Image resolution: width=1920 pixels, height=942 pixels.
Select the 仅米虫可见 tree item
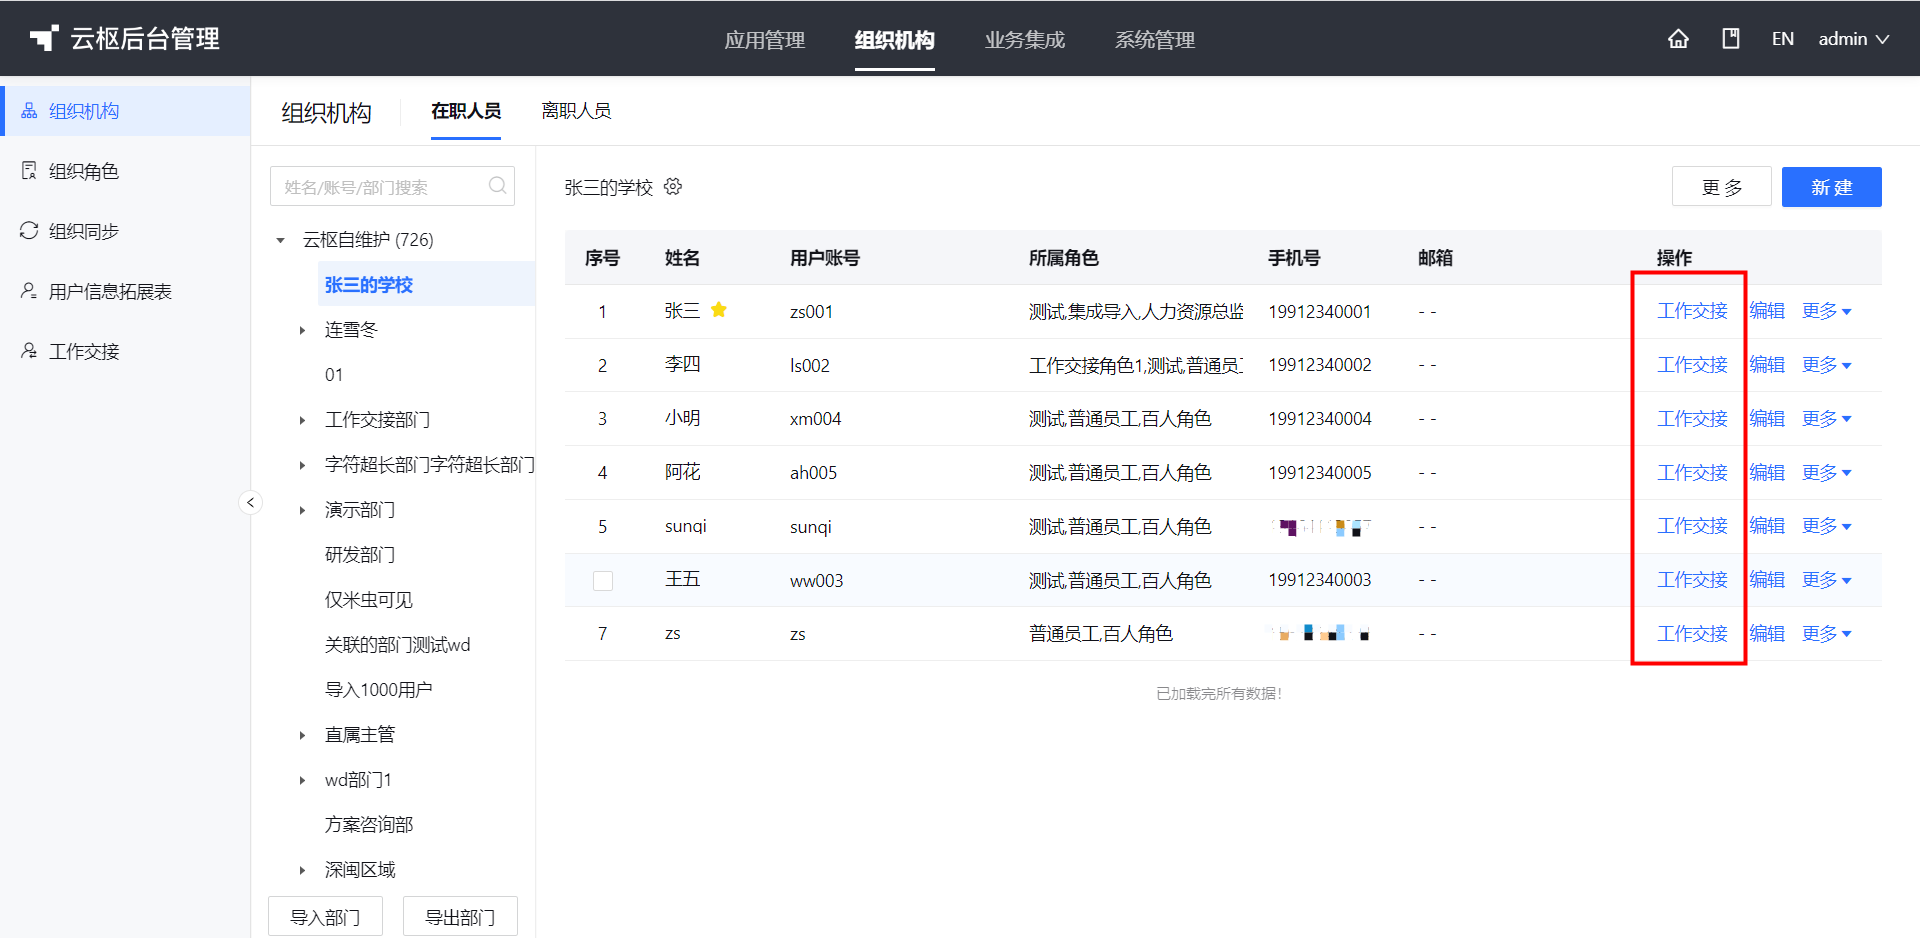pyautogui.click(x=369, y=600)
